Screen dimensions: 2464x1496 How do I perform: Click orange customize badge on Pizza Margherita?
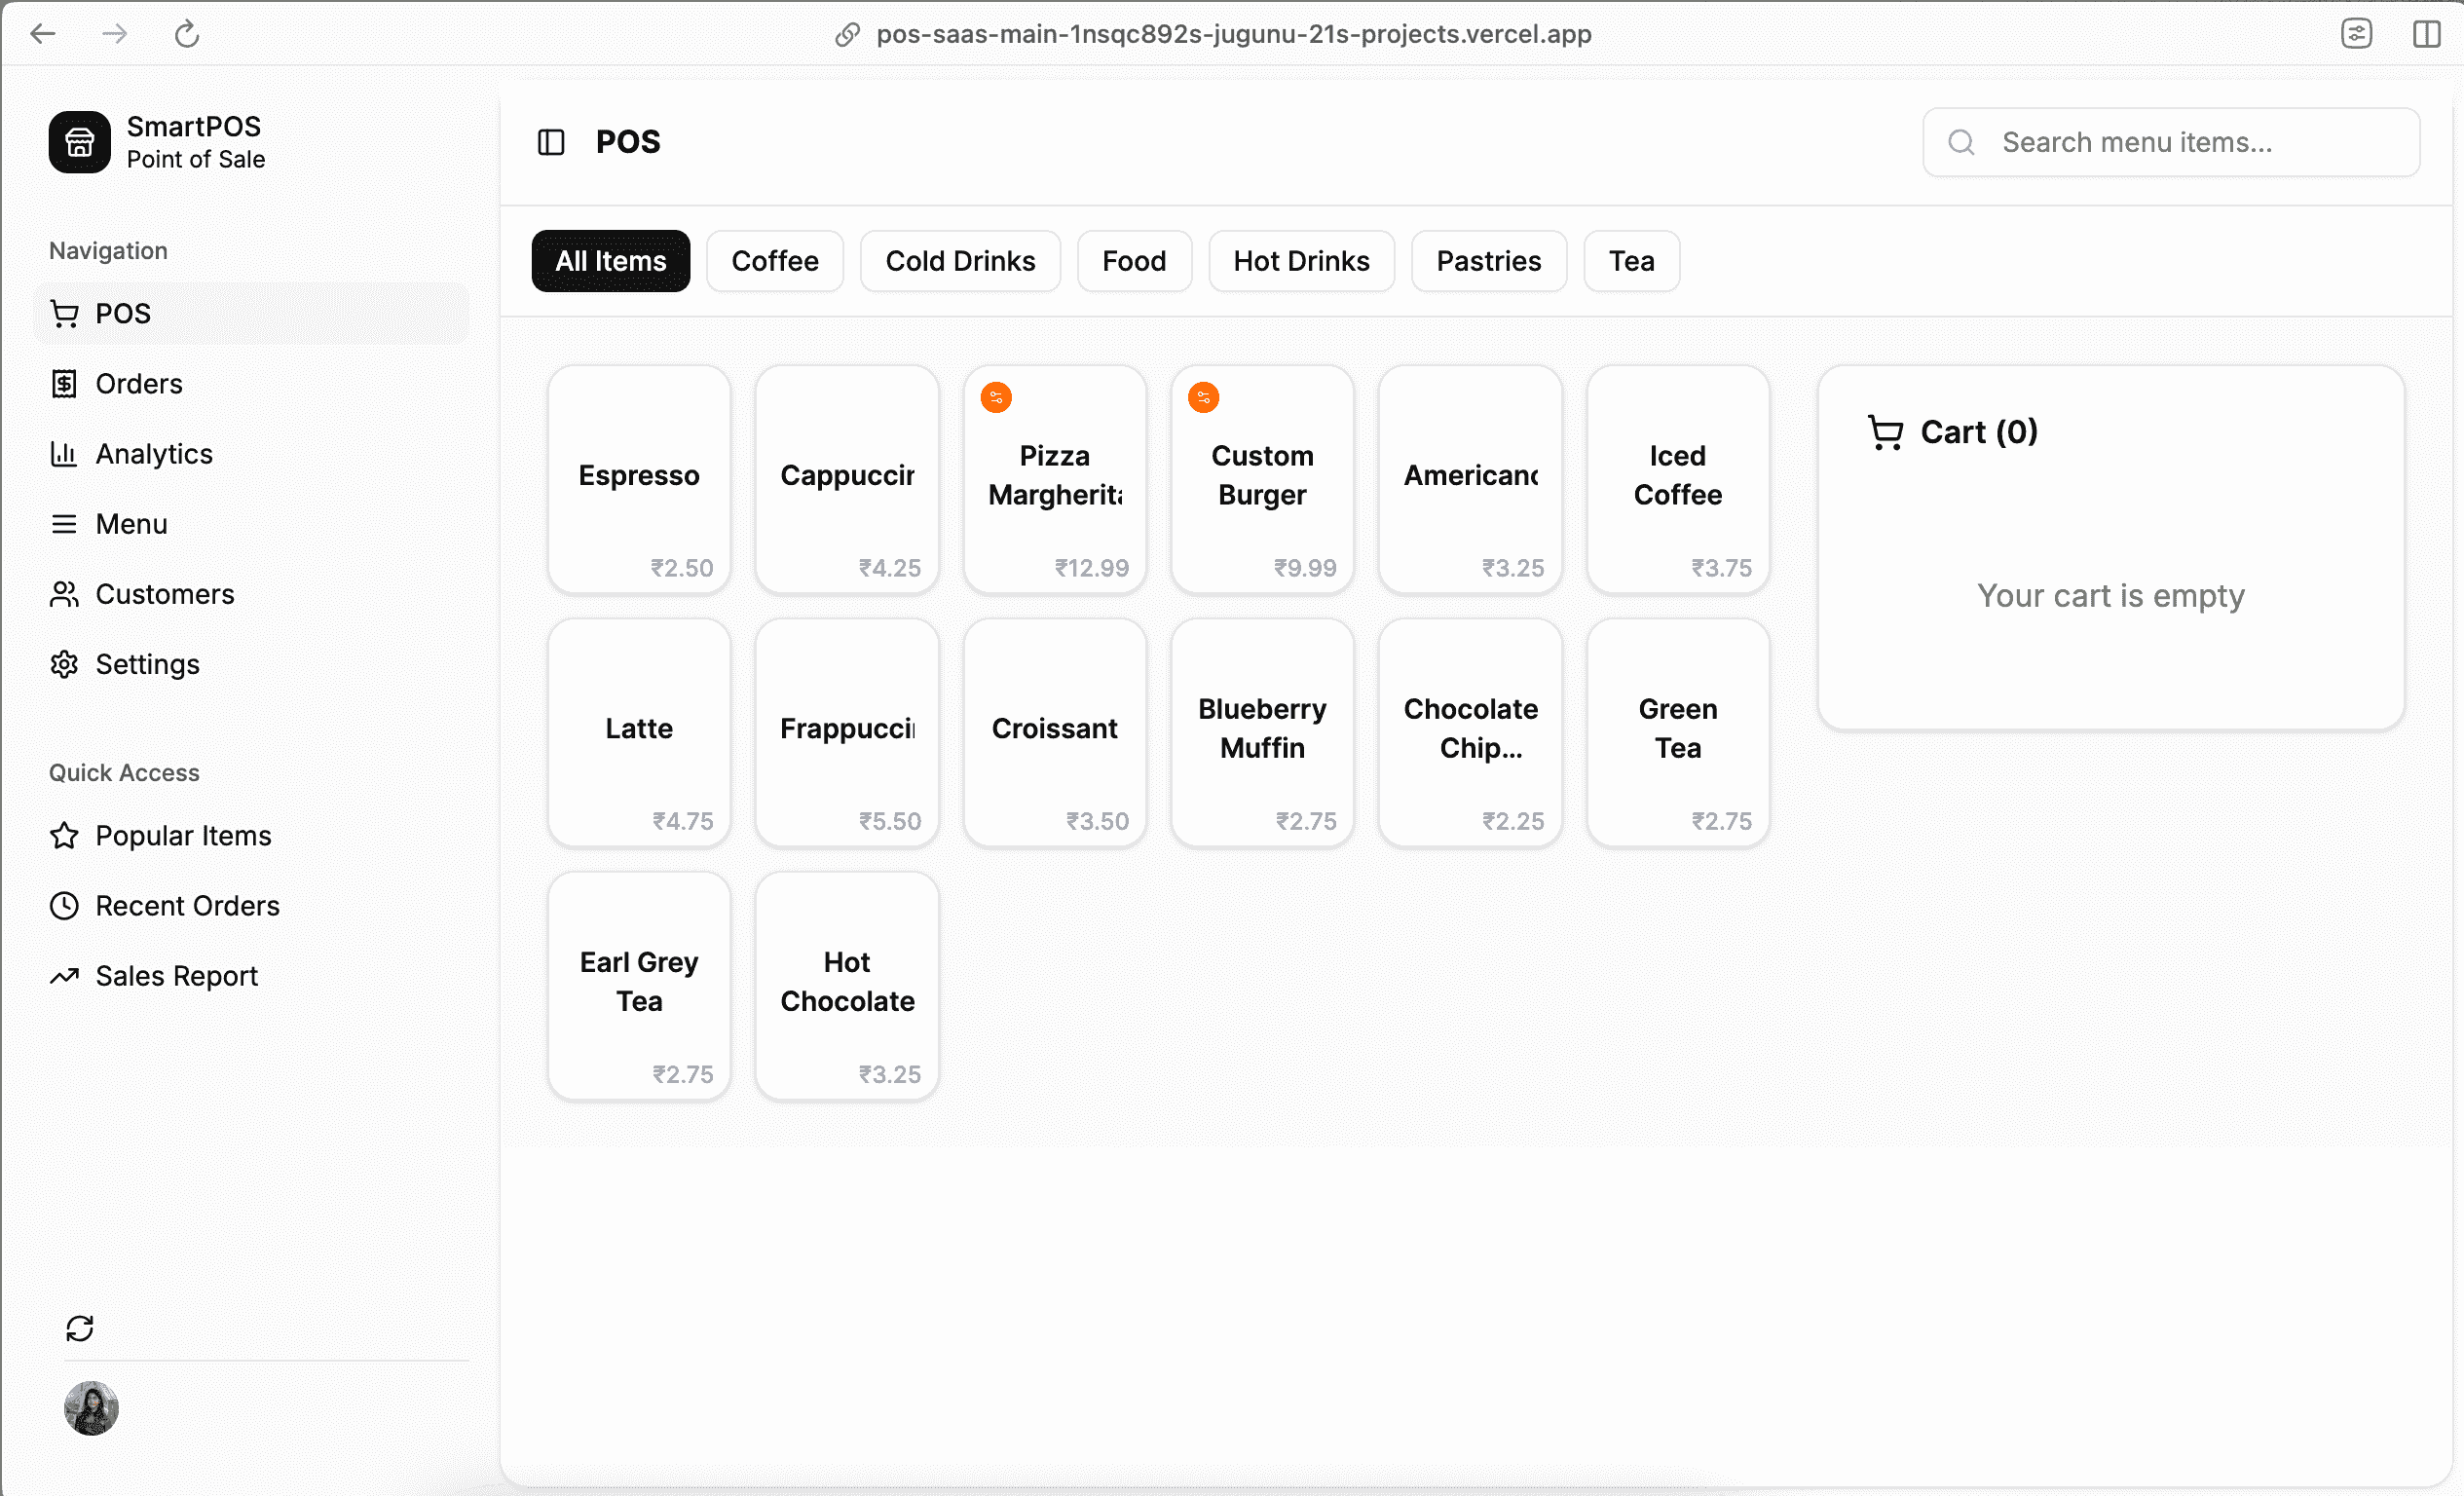tap(996, 398)
